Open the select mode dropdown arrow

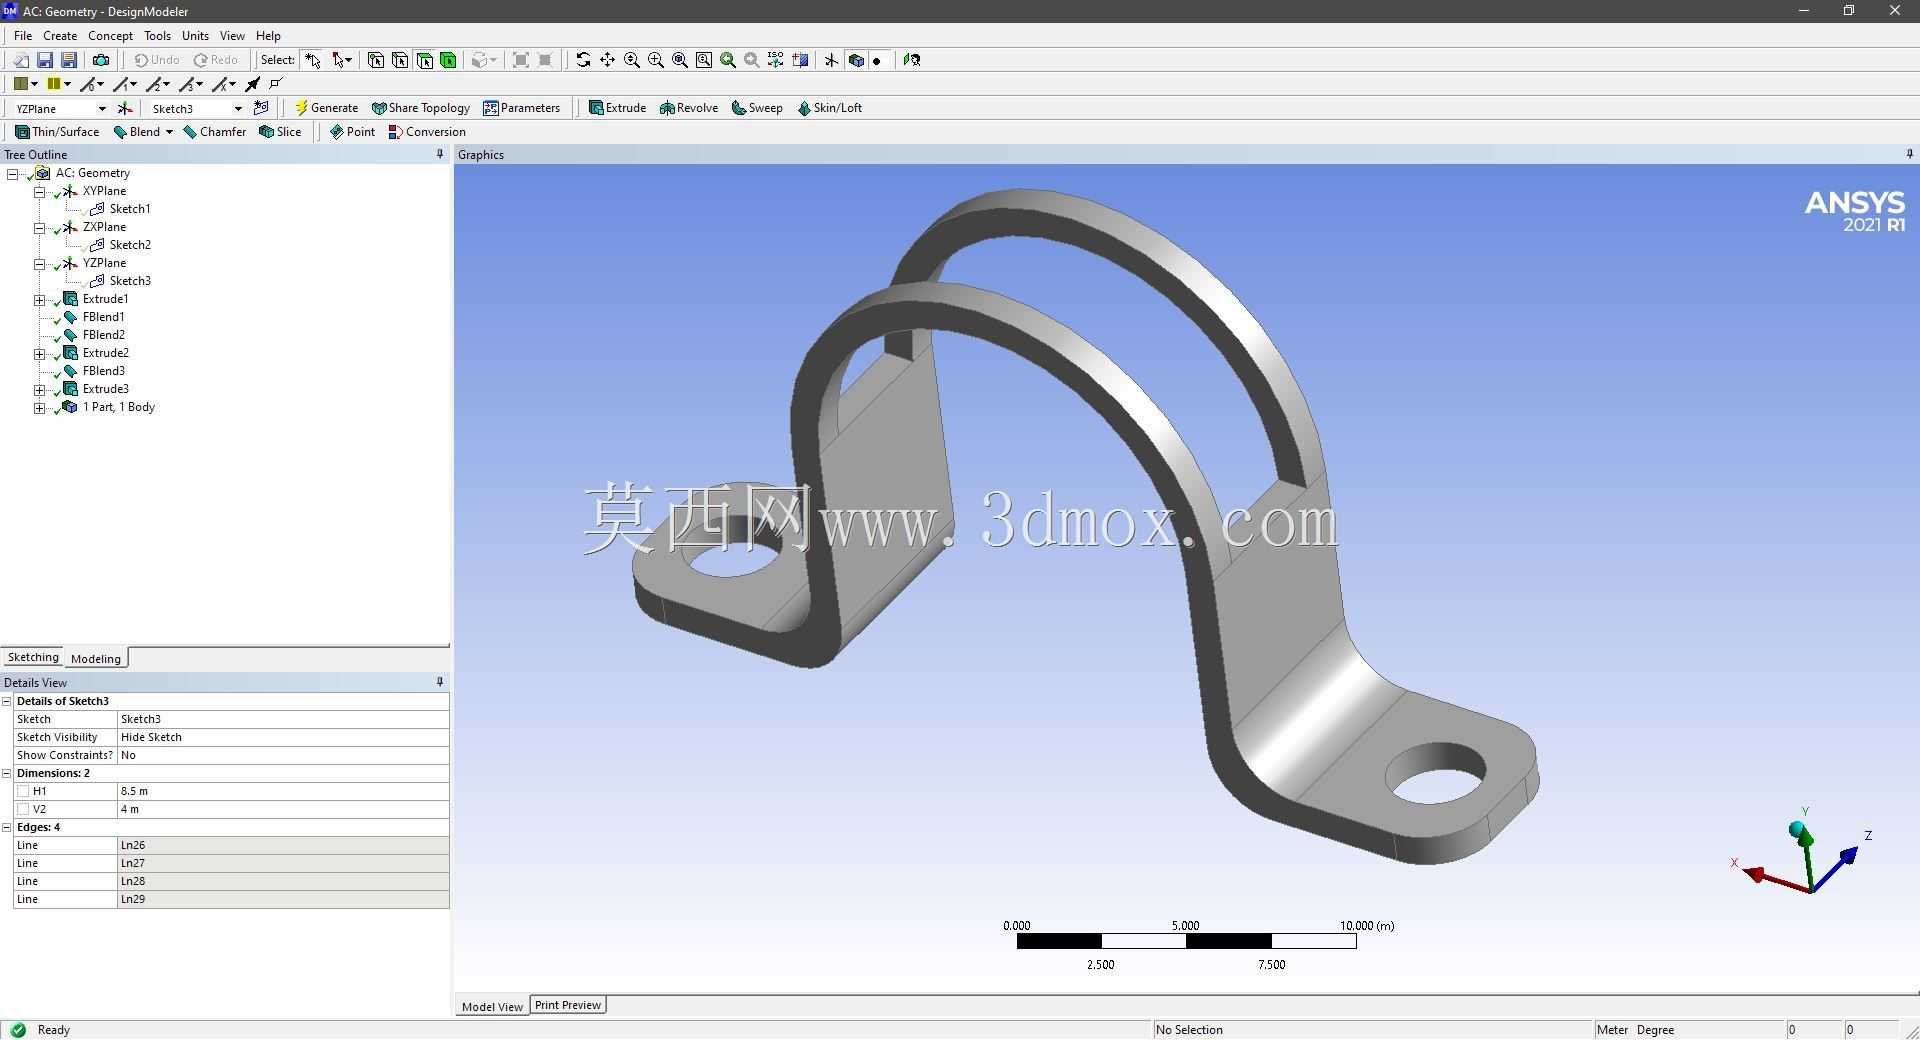348,60
